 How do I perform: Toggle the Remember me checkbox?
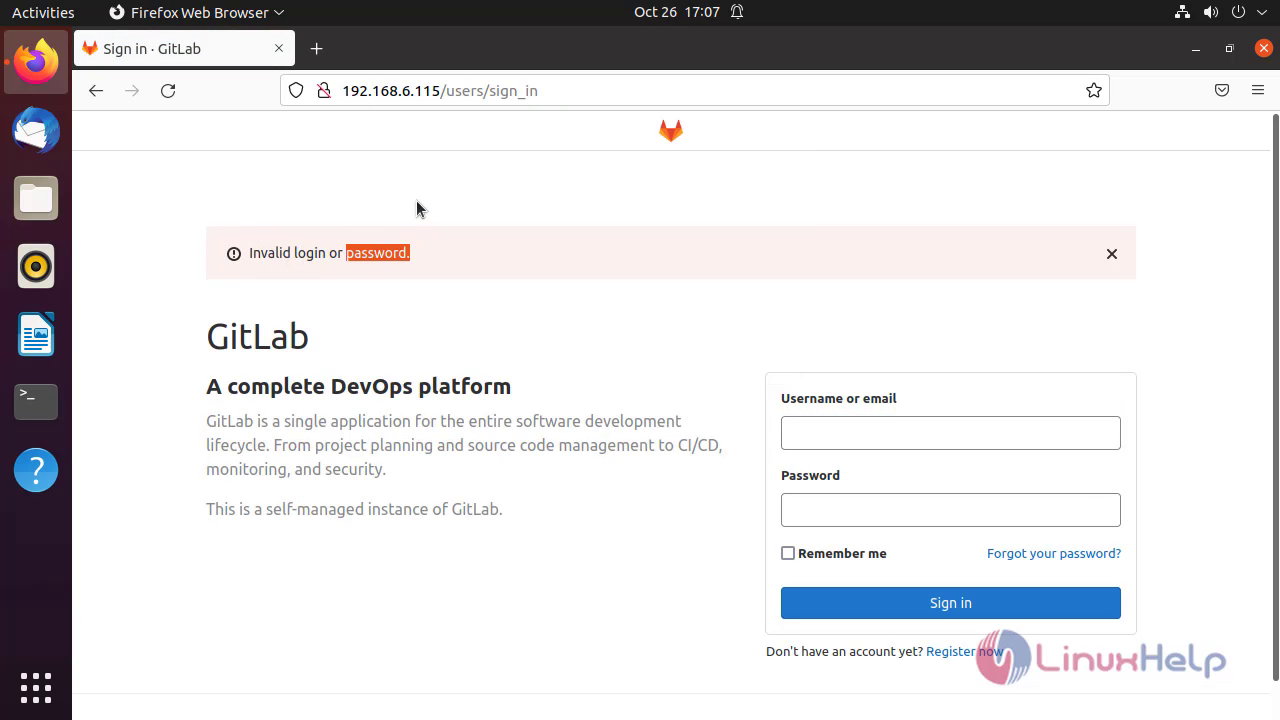pyautogui.click(x=788, y=553)
